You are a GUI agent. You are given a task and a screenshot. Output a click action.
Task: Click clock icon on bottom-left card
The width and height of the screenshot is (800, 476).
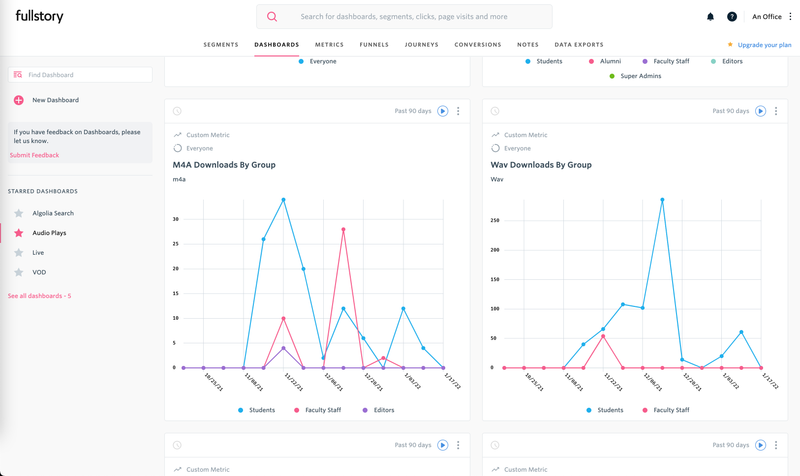coord(177,445)
